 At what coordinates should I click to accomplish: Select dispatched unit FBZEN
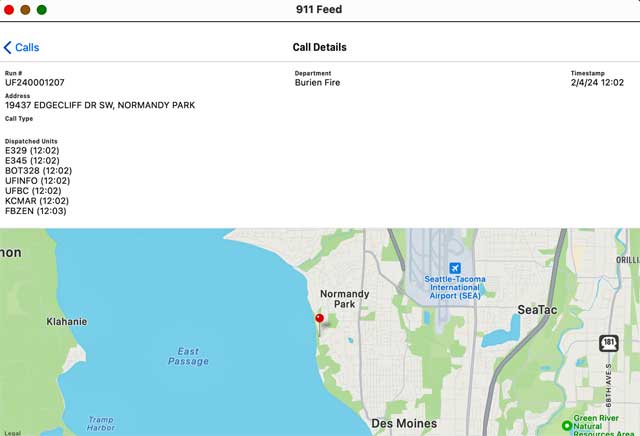(34, 211)
